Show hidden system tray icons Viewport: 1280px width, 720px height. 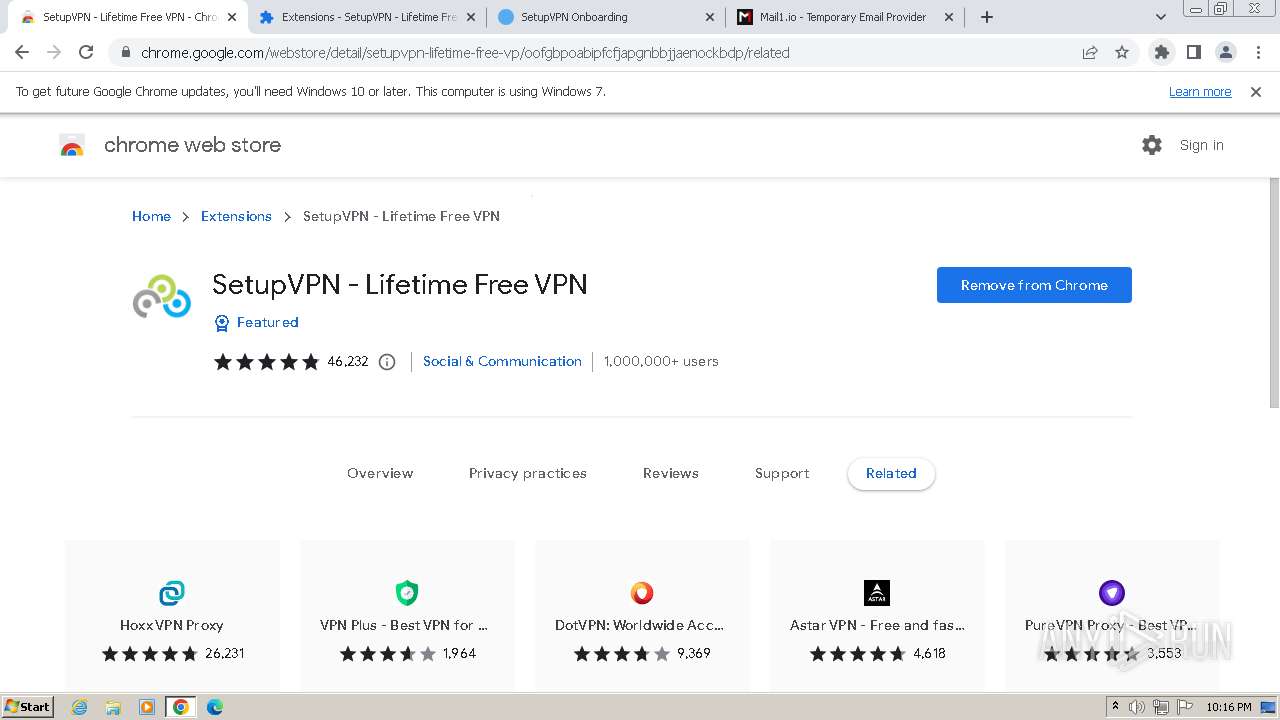tap(1115, 707)
